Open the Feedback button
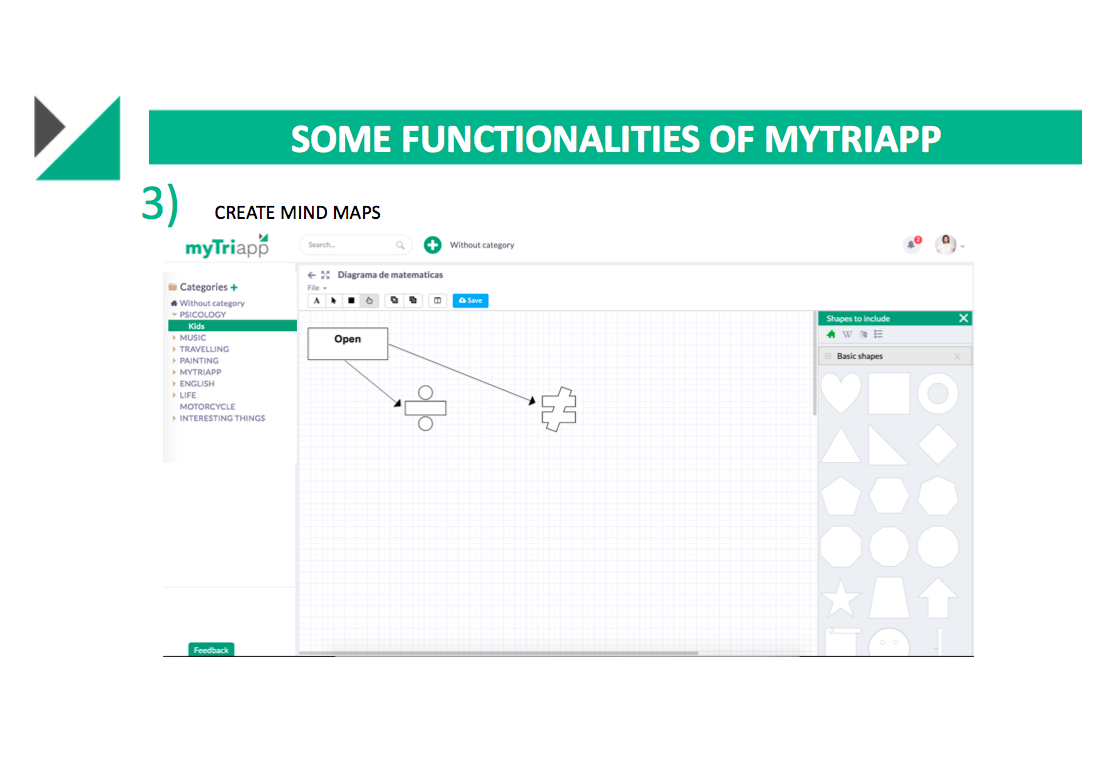This screenshot has width=1095, height=774. point(211,650)
